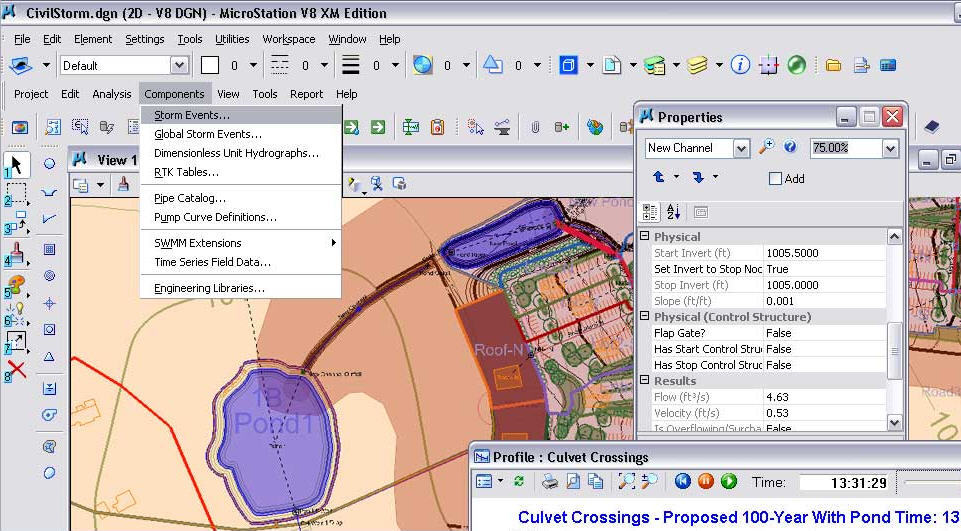This screenshot has width=961, height=531.
Task: Click the open folder icon in top toolbar
Action: [x=833, y=64]
